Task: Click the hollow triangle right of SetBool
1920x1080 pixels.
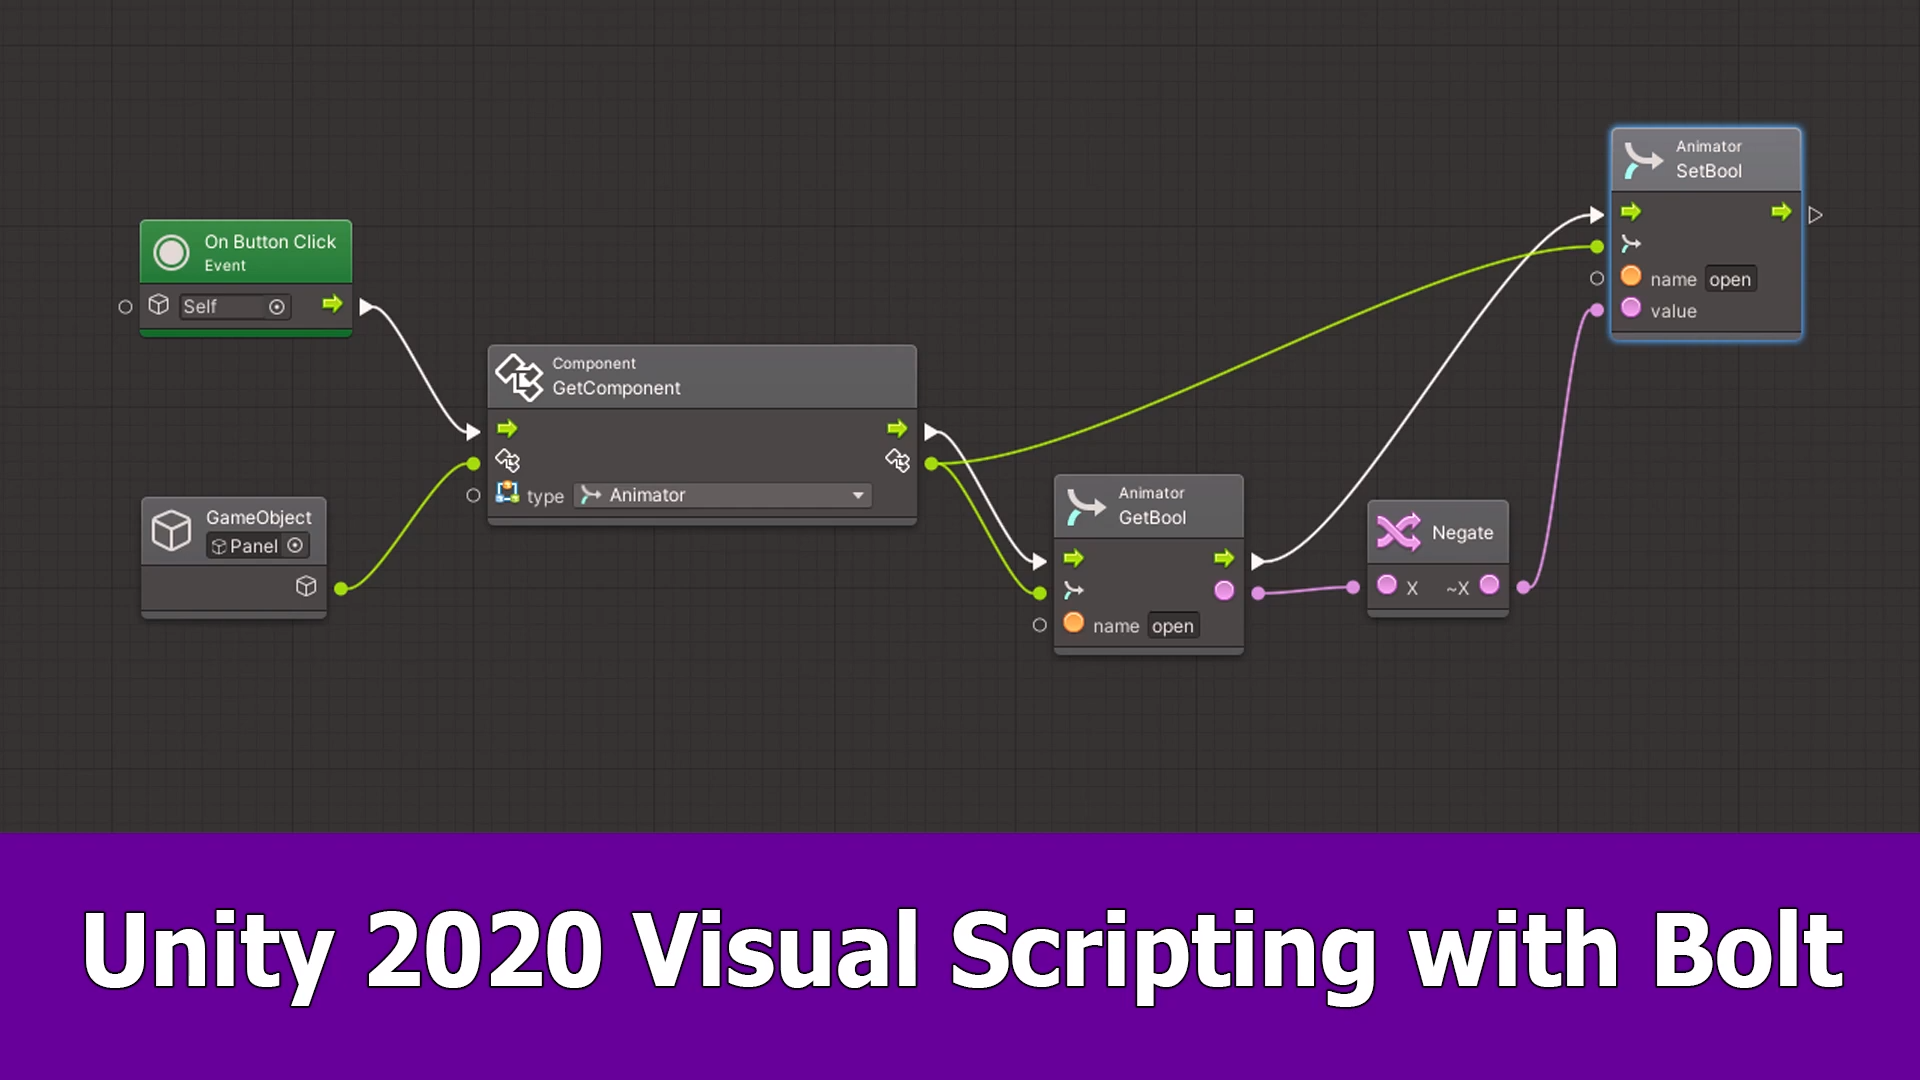Action: tap(1815, 215)
